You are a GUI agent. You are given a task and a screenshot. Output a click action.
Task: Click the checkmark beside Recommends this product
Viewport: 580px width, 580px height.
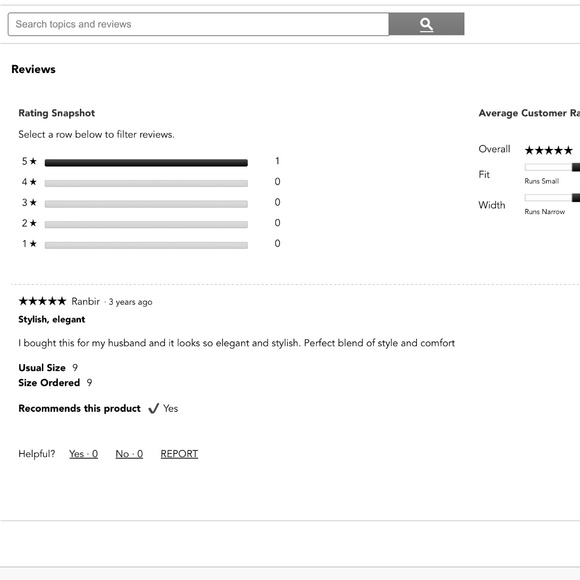coord(154,408)
